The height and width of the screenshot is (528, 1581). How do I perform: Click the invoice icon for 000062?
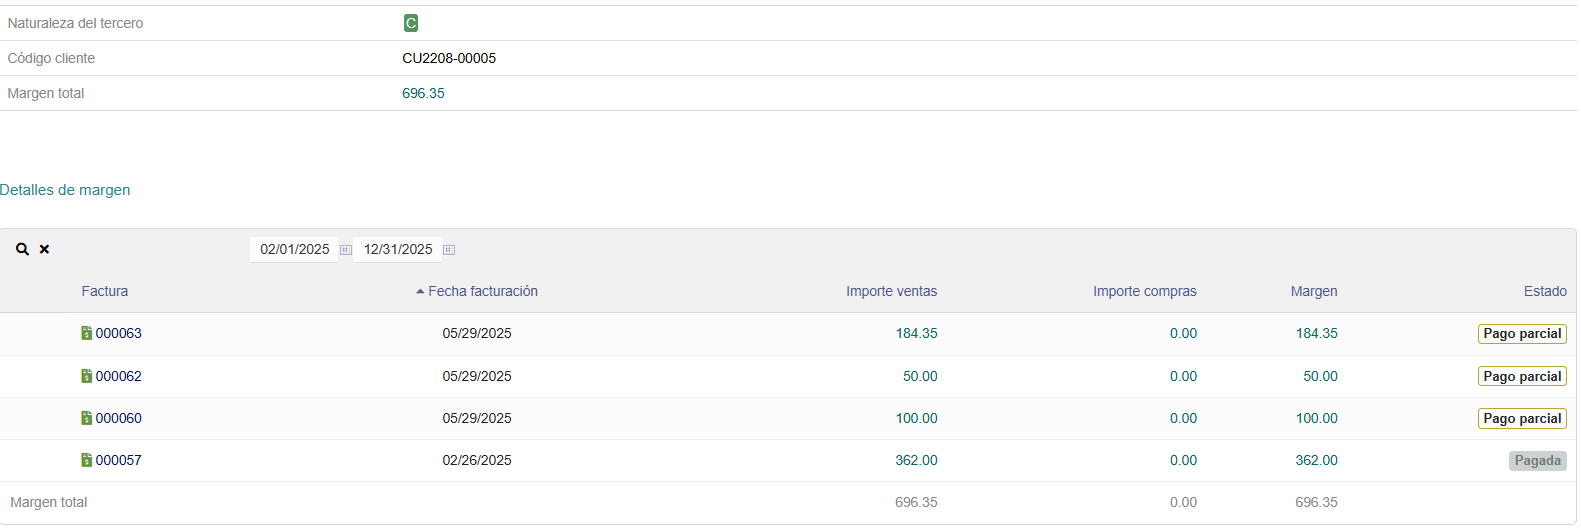point(87,376)
